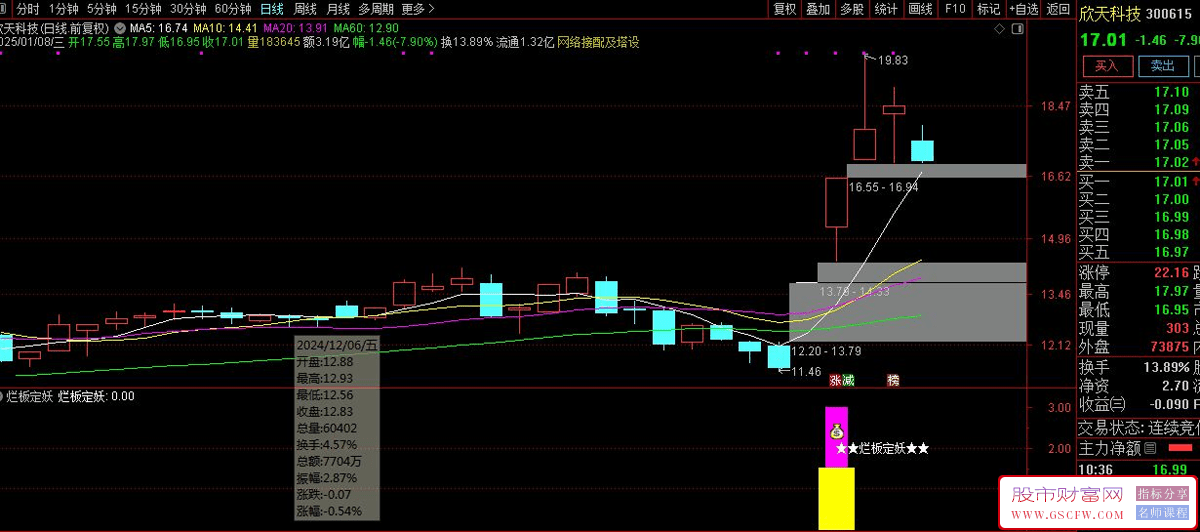Select the 15分钟 period tab
This screenshot has width=1200, height=532.
(143, 9)
